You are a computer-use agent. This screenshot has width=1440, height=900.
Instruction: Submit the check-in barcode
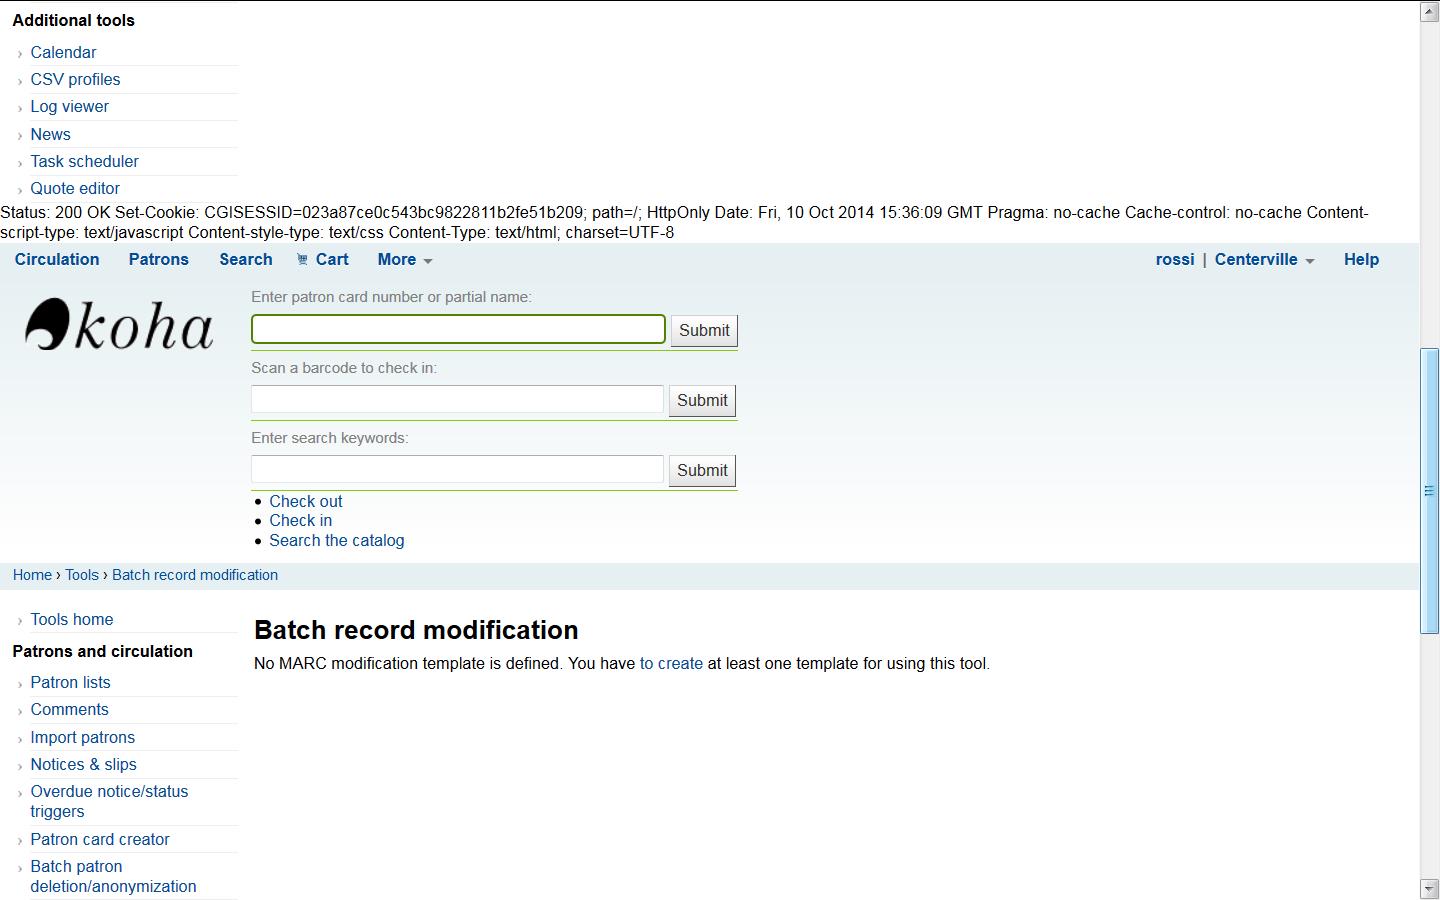point(702,400)
